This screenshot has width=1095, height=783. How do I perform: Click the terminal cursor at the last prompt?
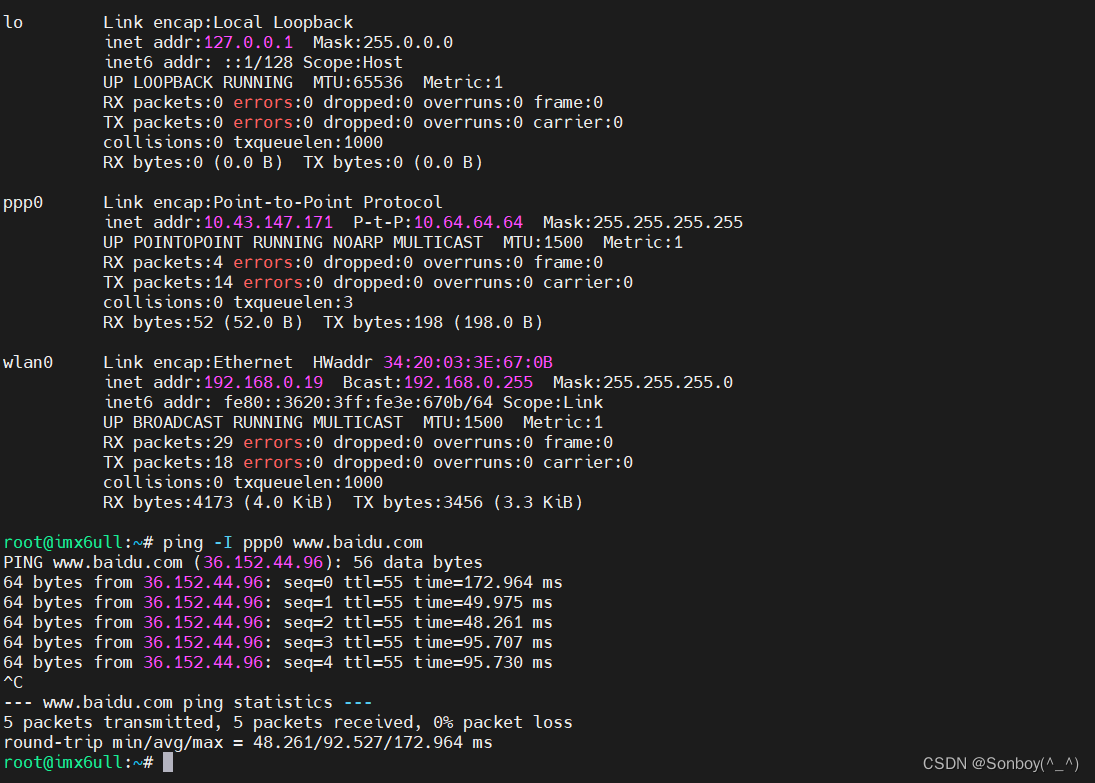pos(168,763)
